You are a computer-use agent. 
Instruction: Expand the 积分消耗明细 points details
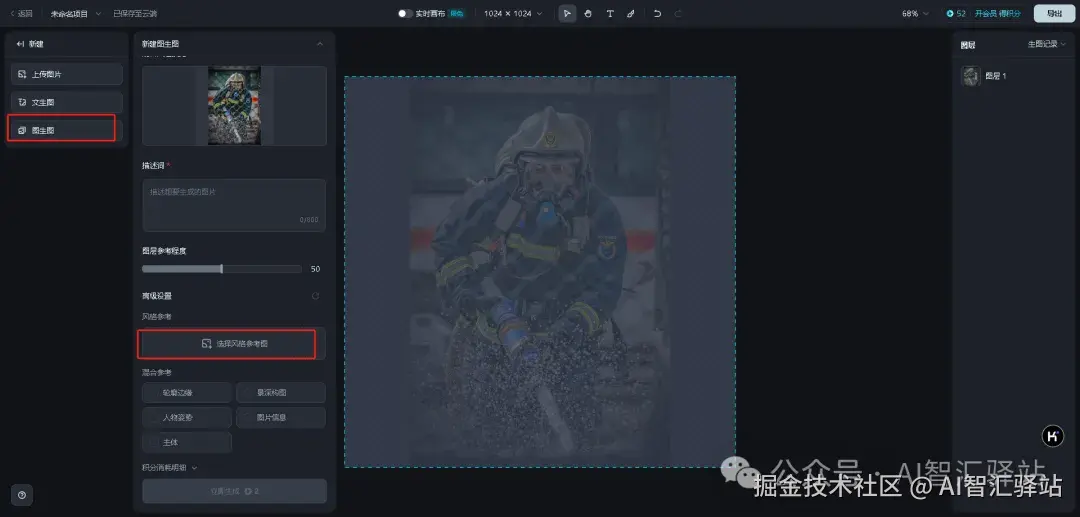pos(169,467)
